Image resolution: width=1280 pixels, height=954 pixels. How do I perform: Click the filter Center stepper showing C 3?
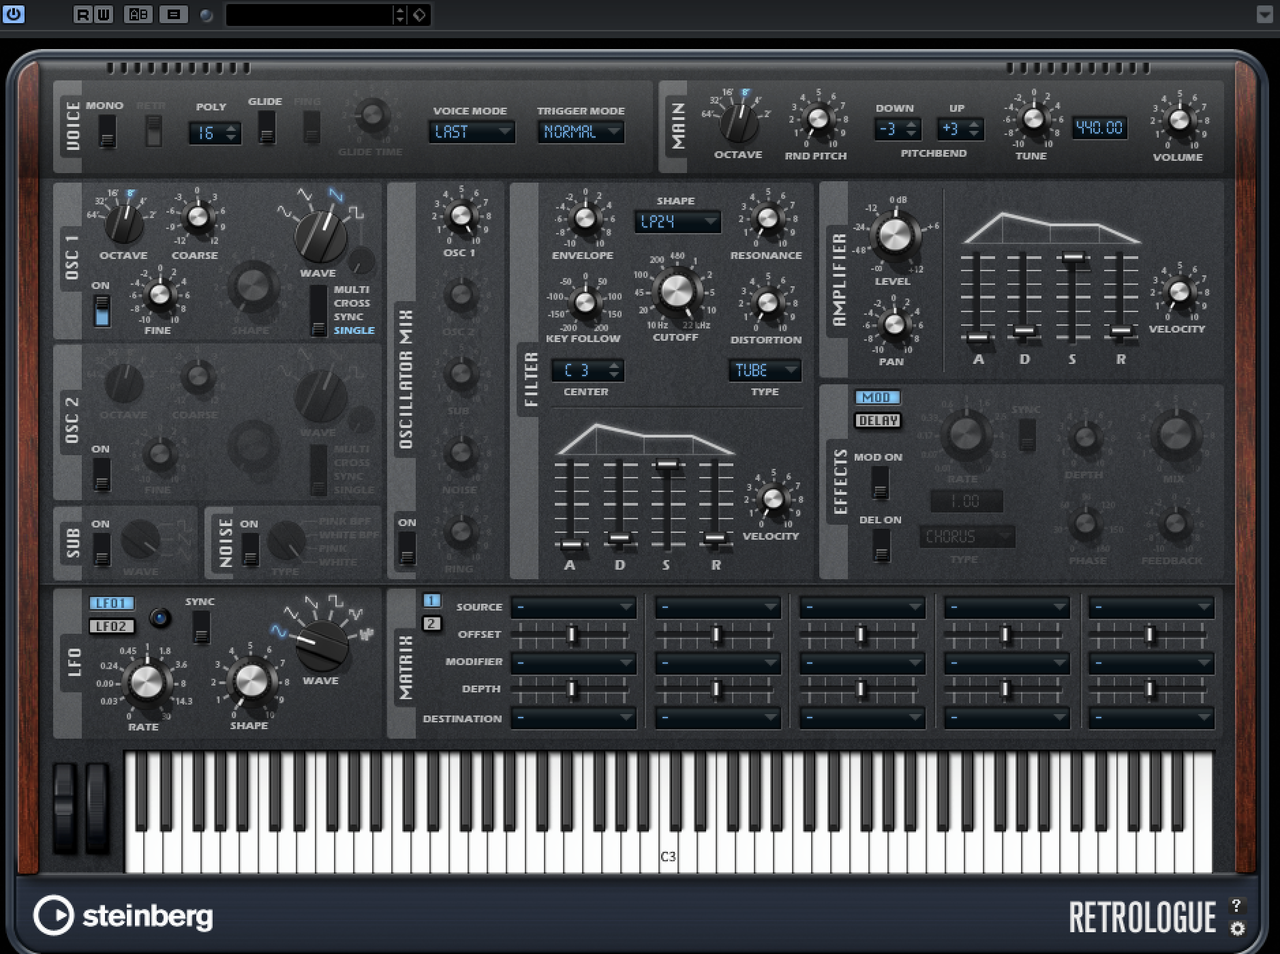click(x=588, y=370)
